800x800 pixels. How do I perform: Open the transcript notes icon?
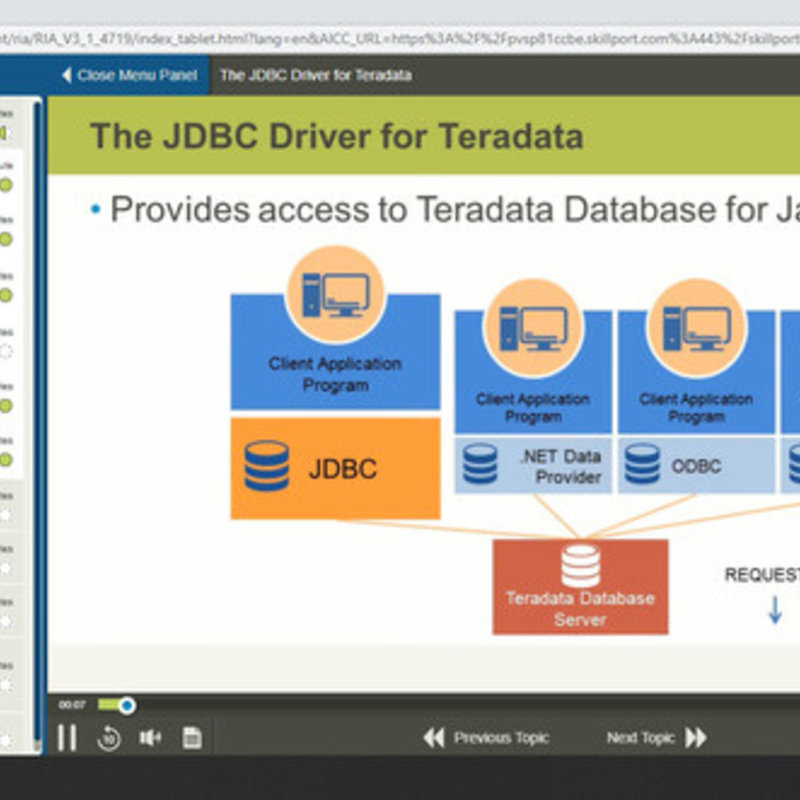[192, 737]
